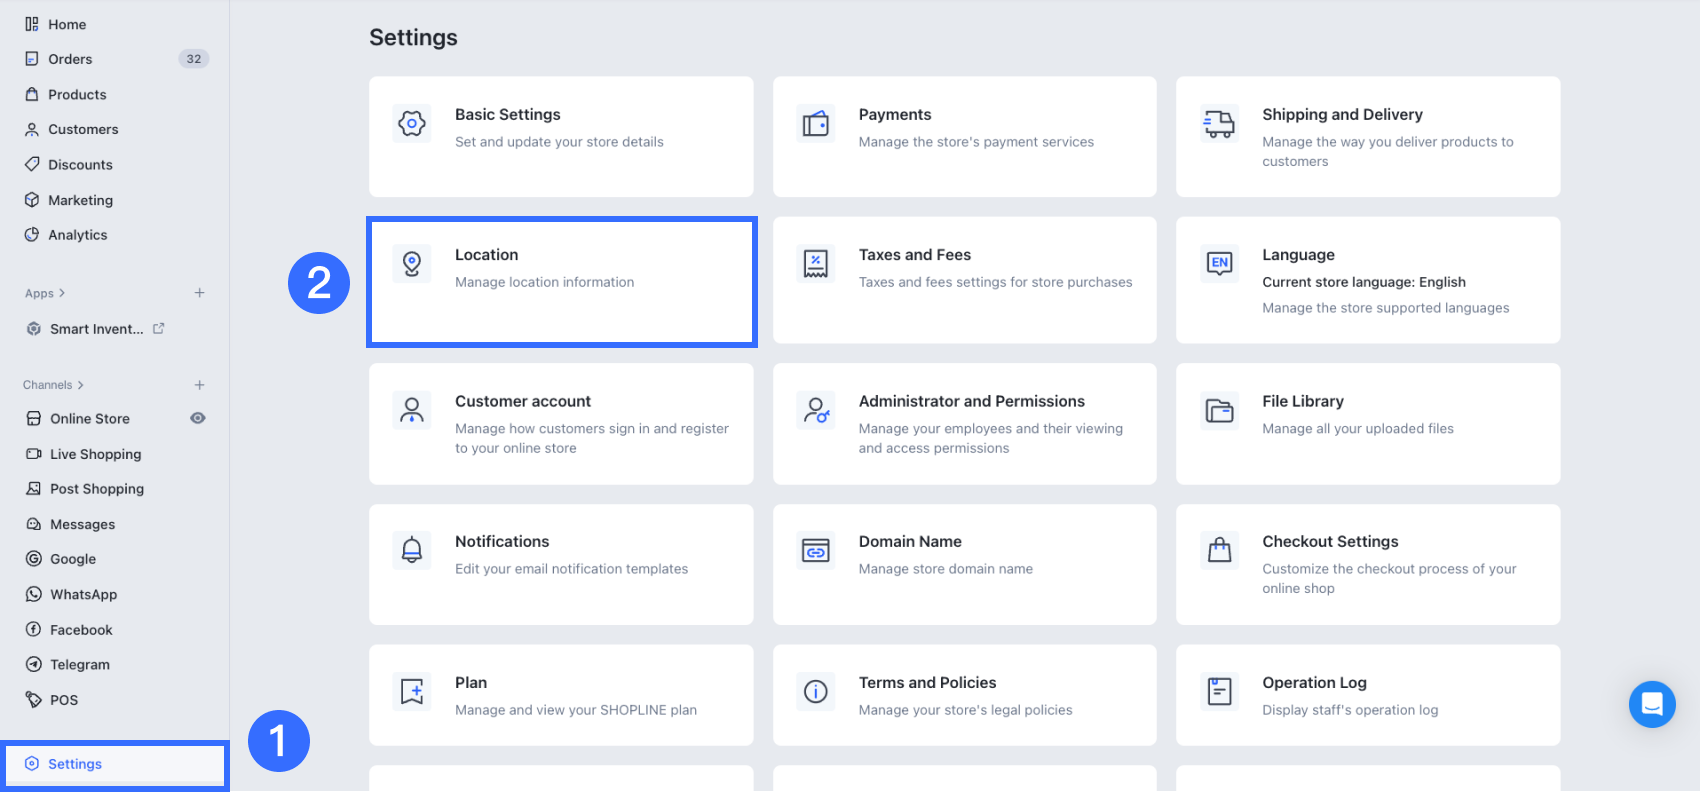Click the Shipping and Delivery truck icon
This screenshot has width=1700, height=792.
tap(1219, 124)
